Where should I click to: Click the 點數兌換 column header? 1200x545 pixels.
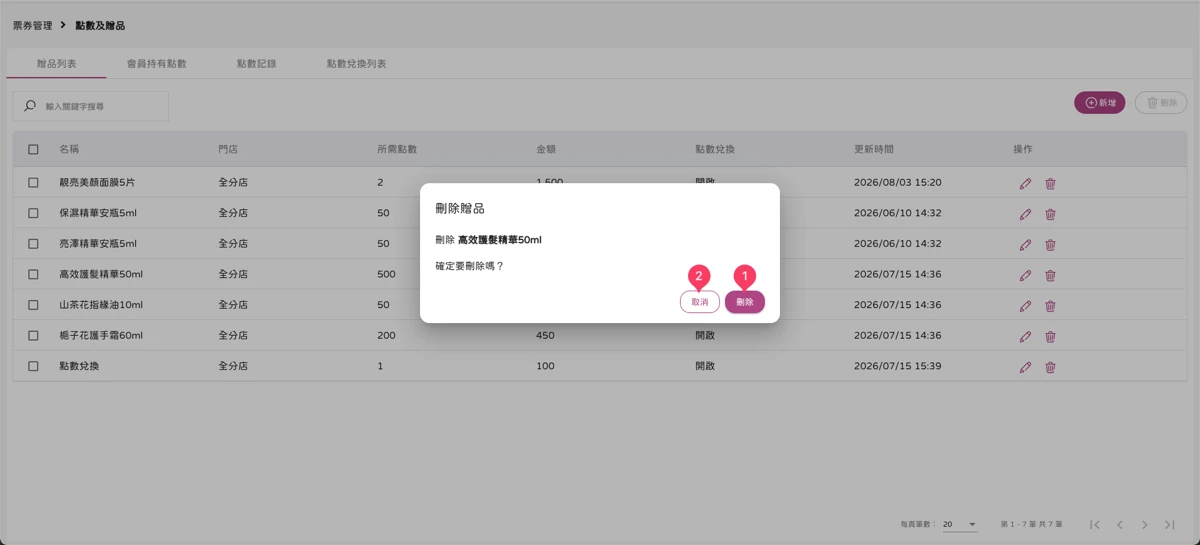point(715,149)
